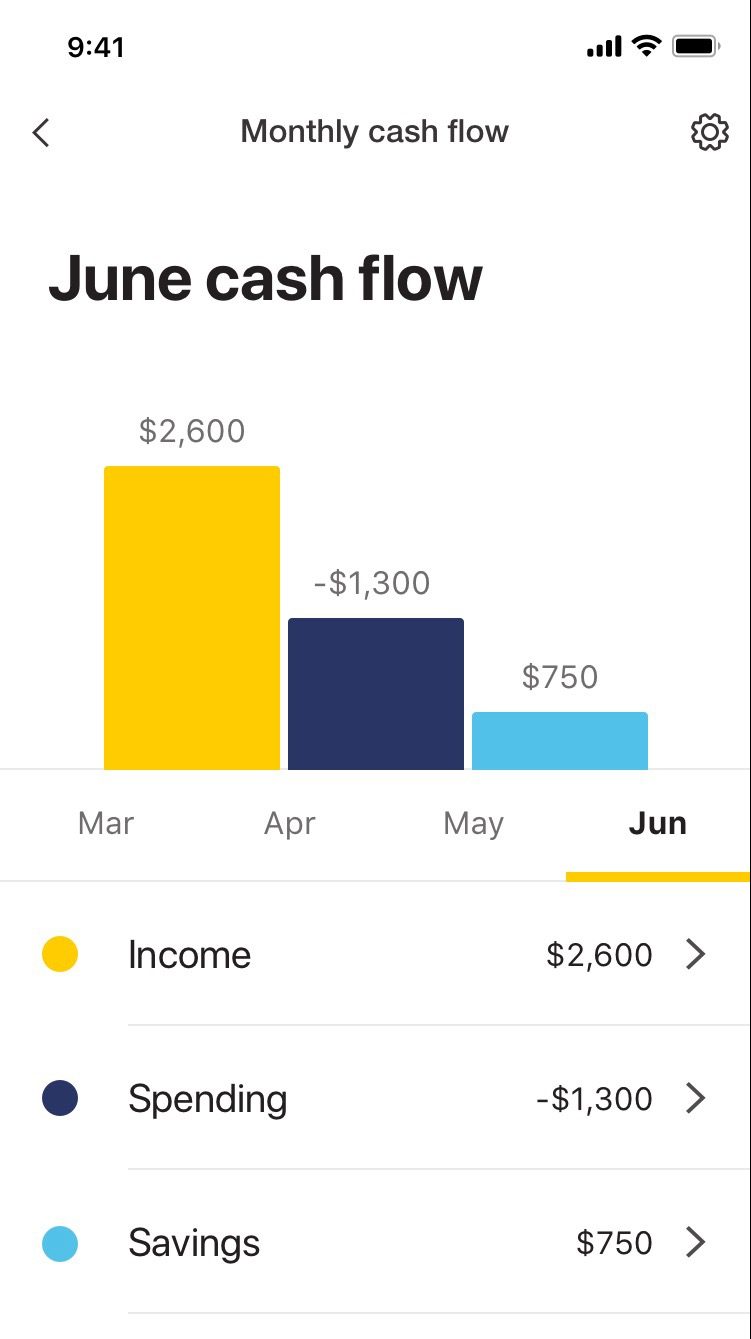This screenshot has width=751, height=1339.
Task: Expand Spending details chevron
Action: (696, 1098)
